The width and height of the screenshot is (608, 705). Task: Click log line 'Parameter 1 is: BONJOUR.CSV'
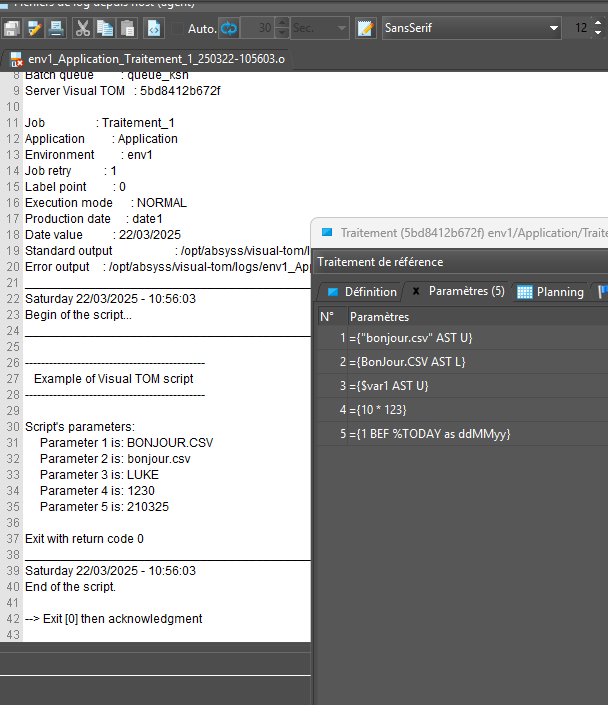[x=126, y=443]
